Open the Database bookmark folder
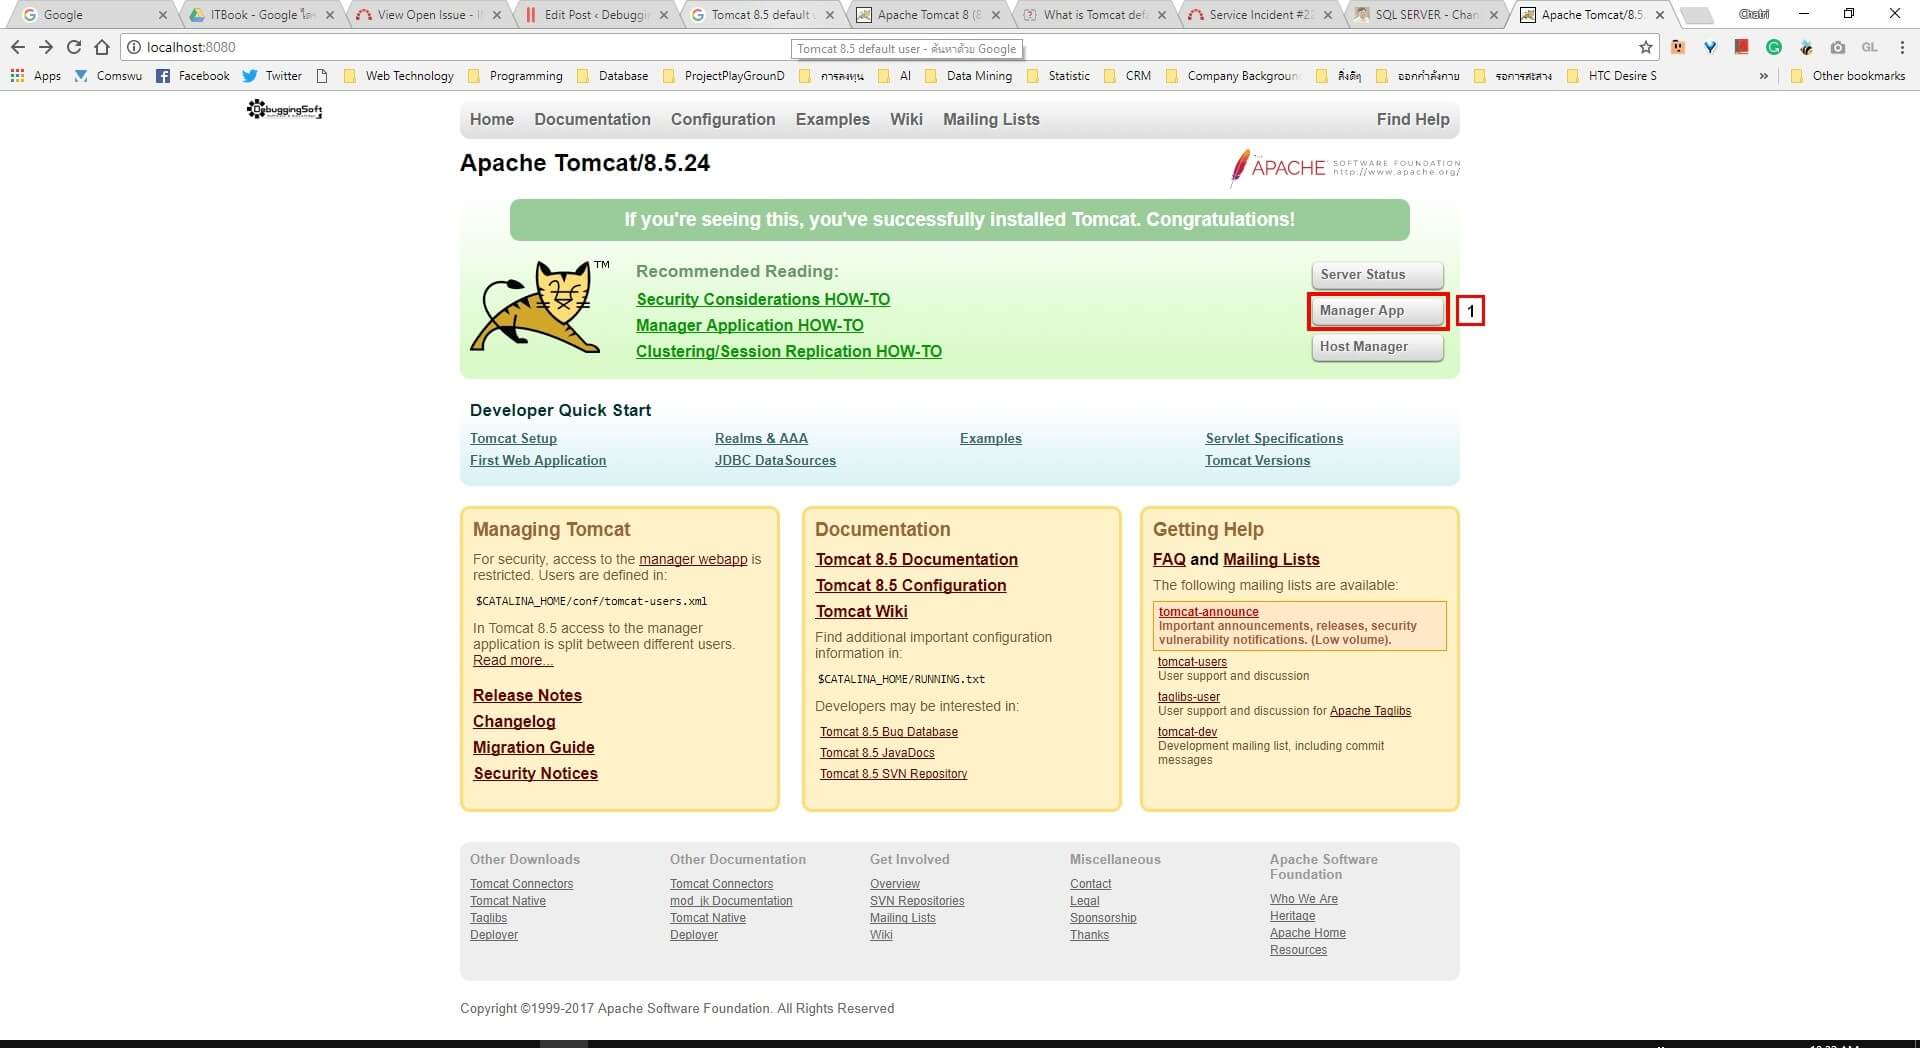The image size is (1920, 1048). pyautogui.click(x=612, y=76)
